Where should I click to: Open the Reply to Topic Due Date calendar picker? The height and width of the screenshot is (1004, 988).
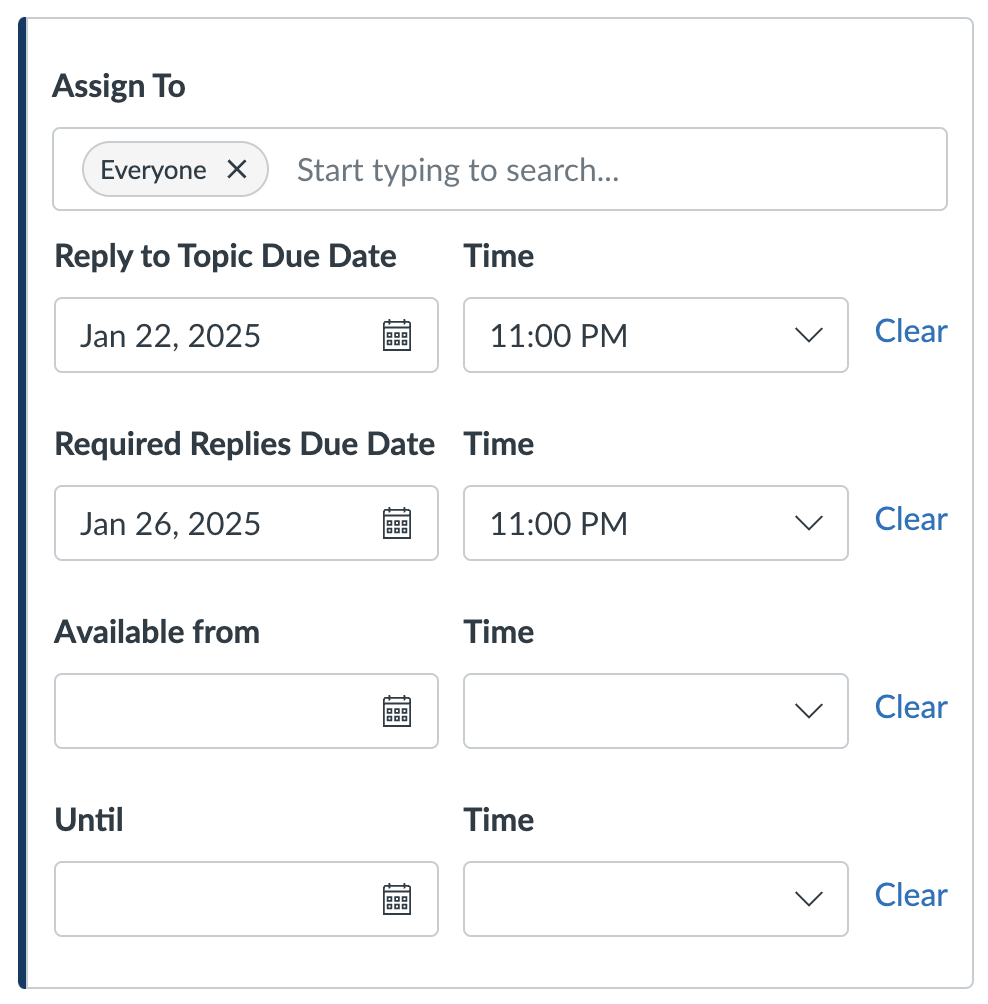(398, 336)
